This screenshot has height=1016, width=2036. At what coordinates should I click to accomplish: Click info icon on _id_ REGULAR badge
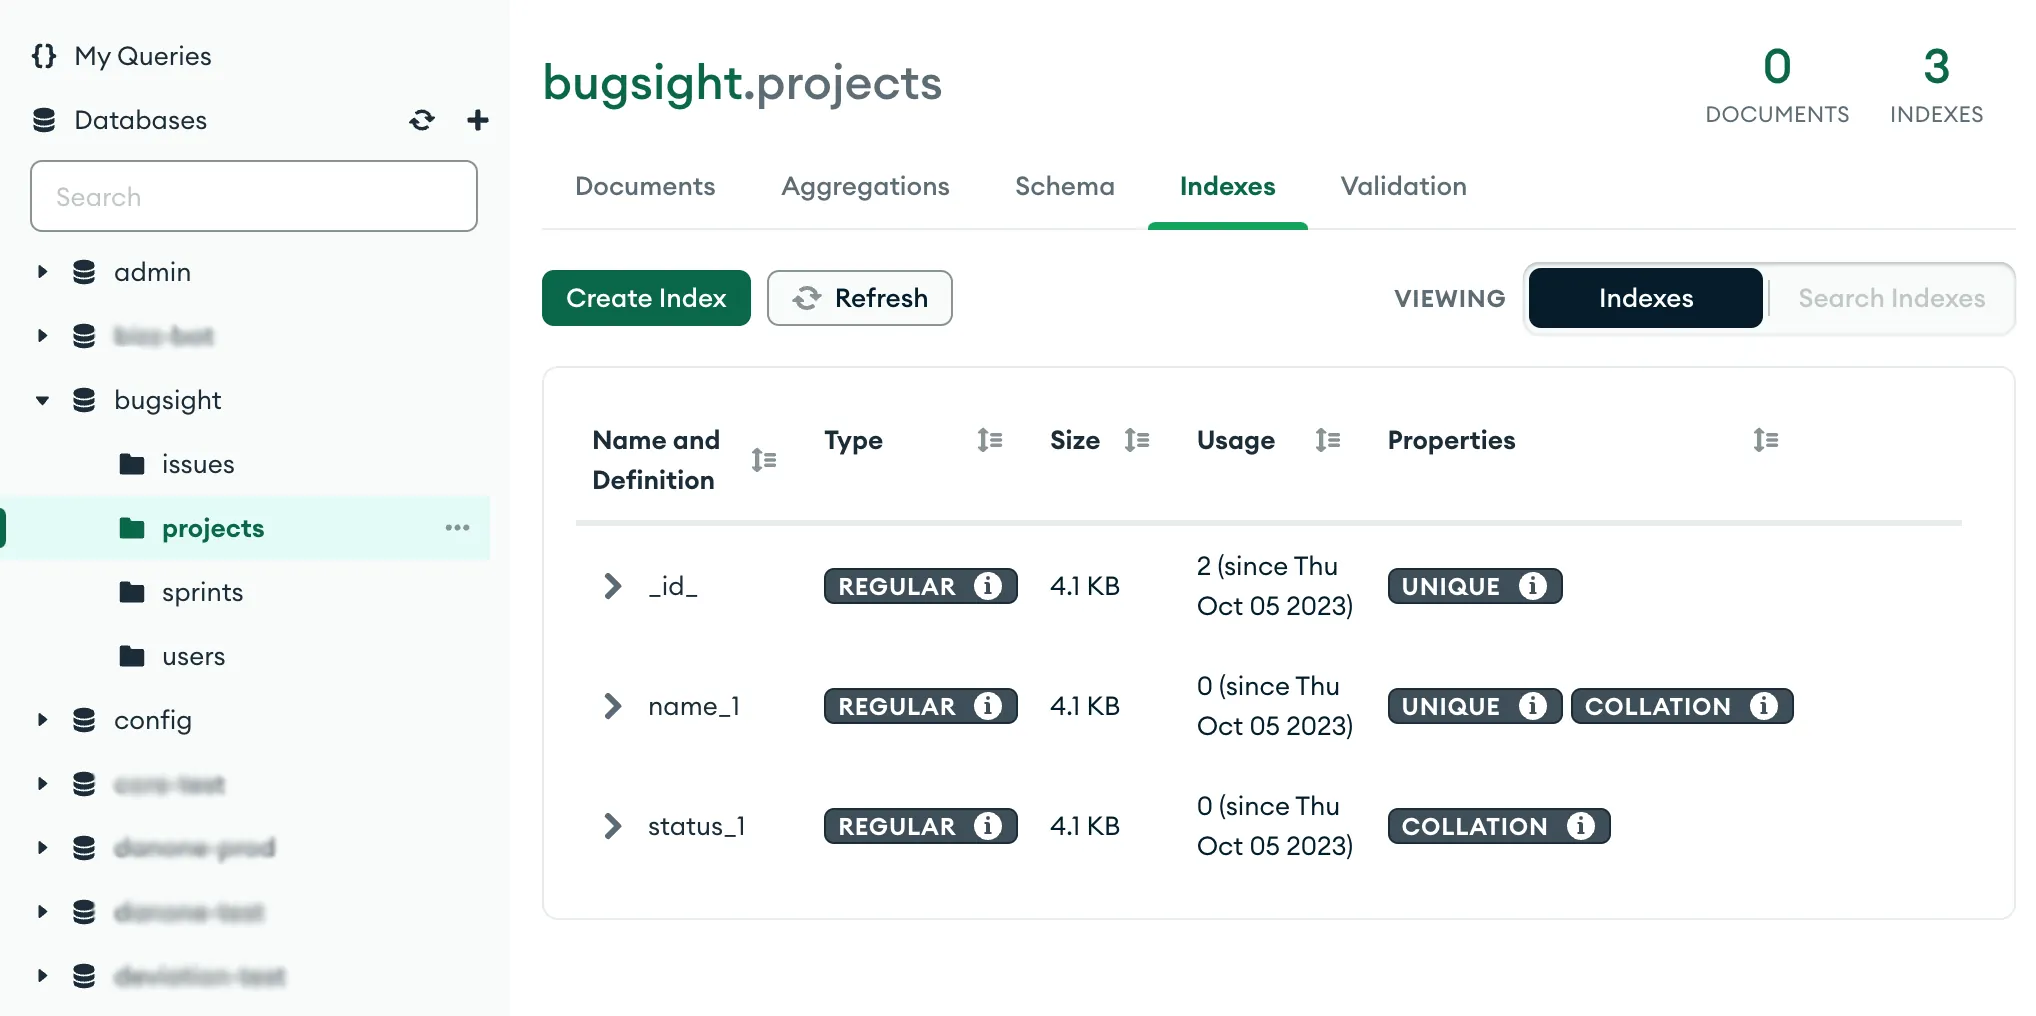[x=988, y=586]
